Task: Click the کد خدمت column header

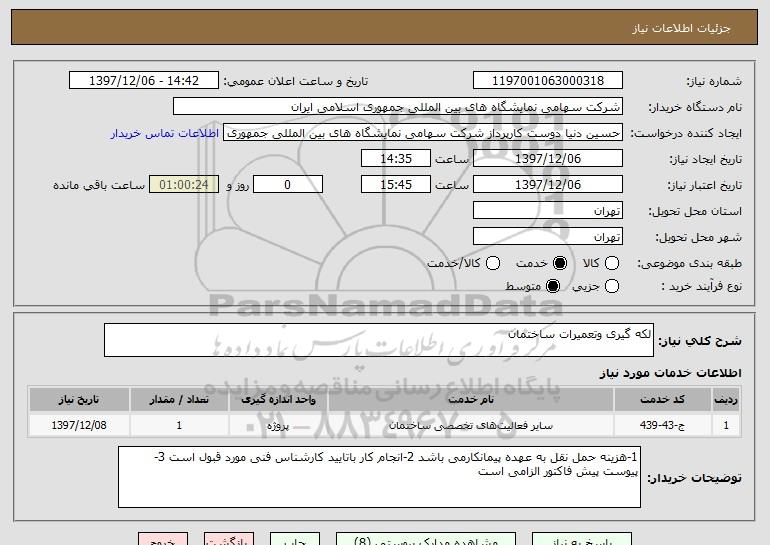Action: click(662, 400)
